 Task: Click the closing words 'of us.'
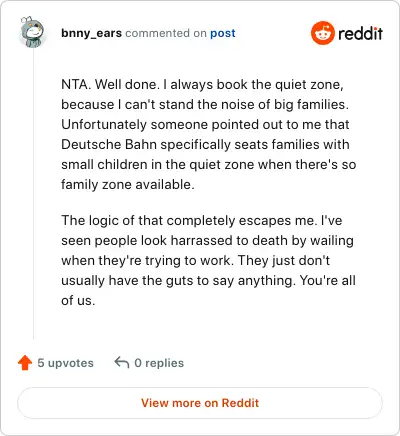[78, 301]
